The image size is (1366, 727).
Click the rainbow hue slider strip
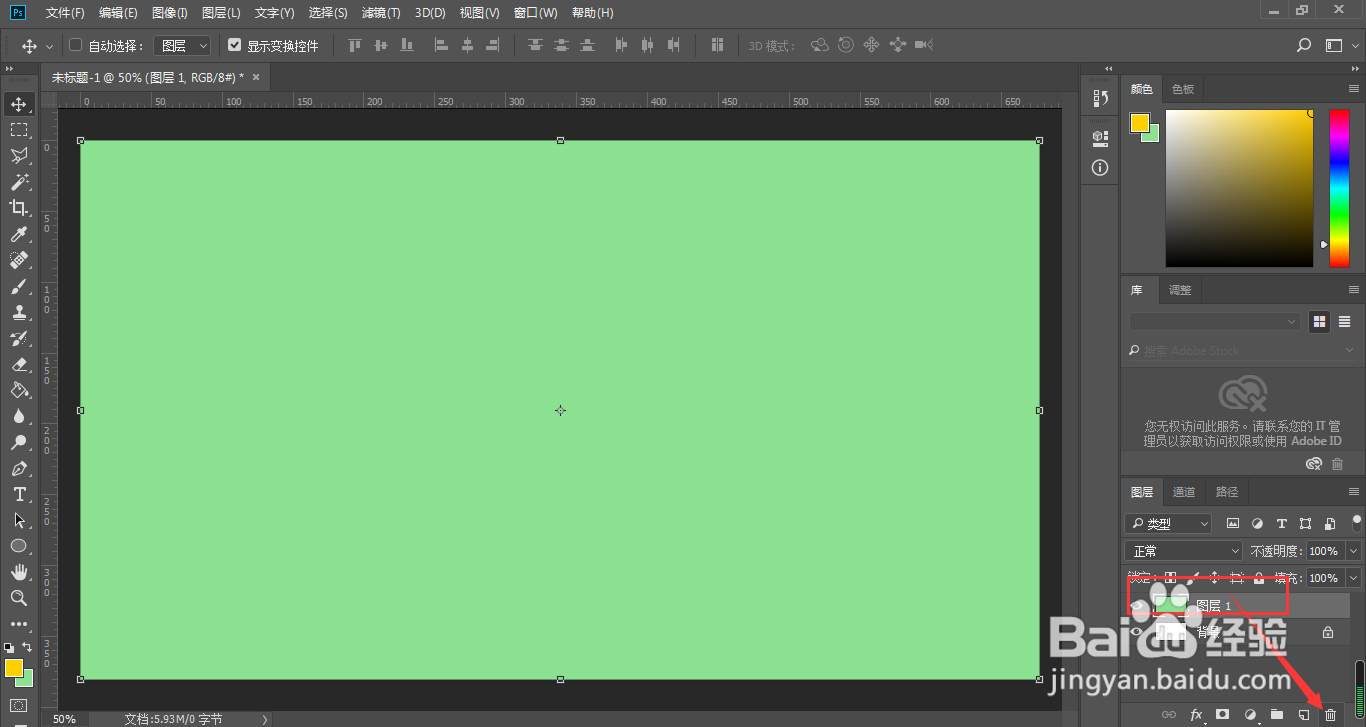pos(1339,188)
